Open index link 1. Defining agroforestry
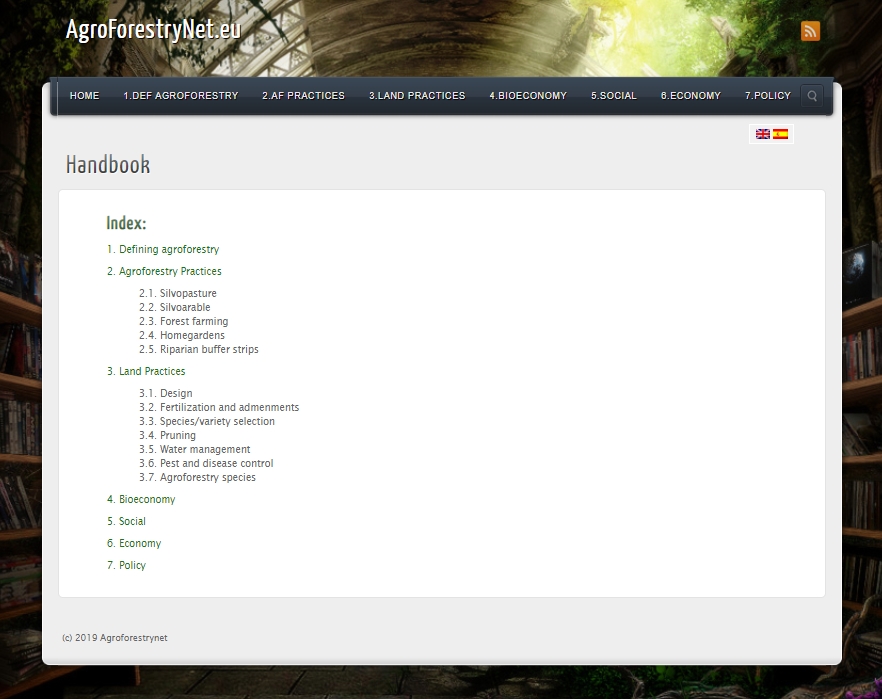Viewport: 882px width, 699px height. 163,249
